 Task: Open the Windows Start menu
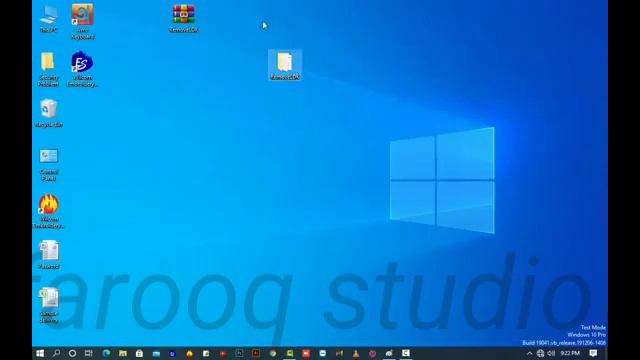[40, 353]
